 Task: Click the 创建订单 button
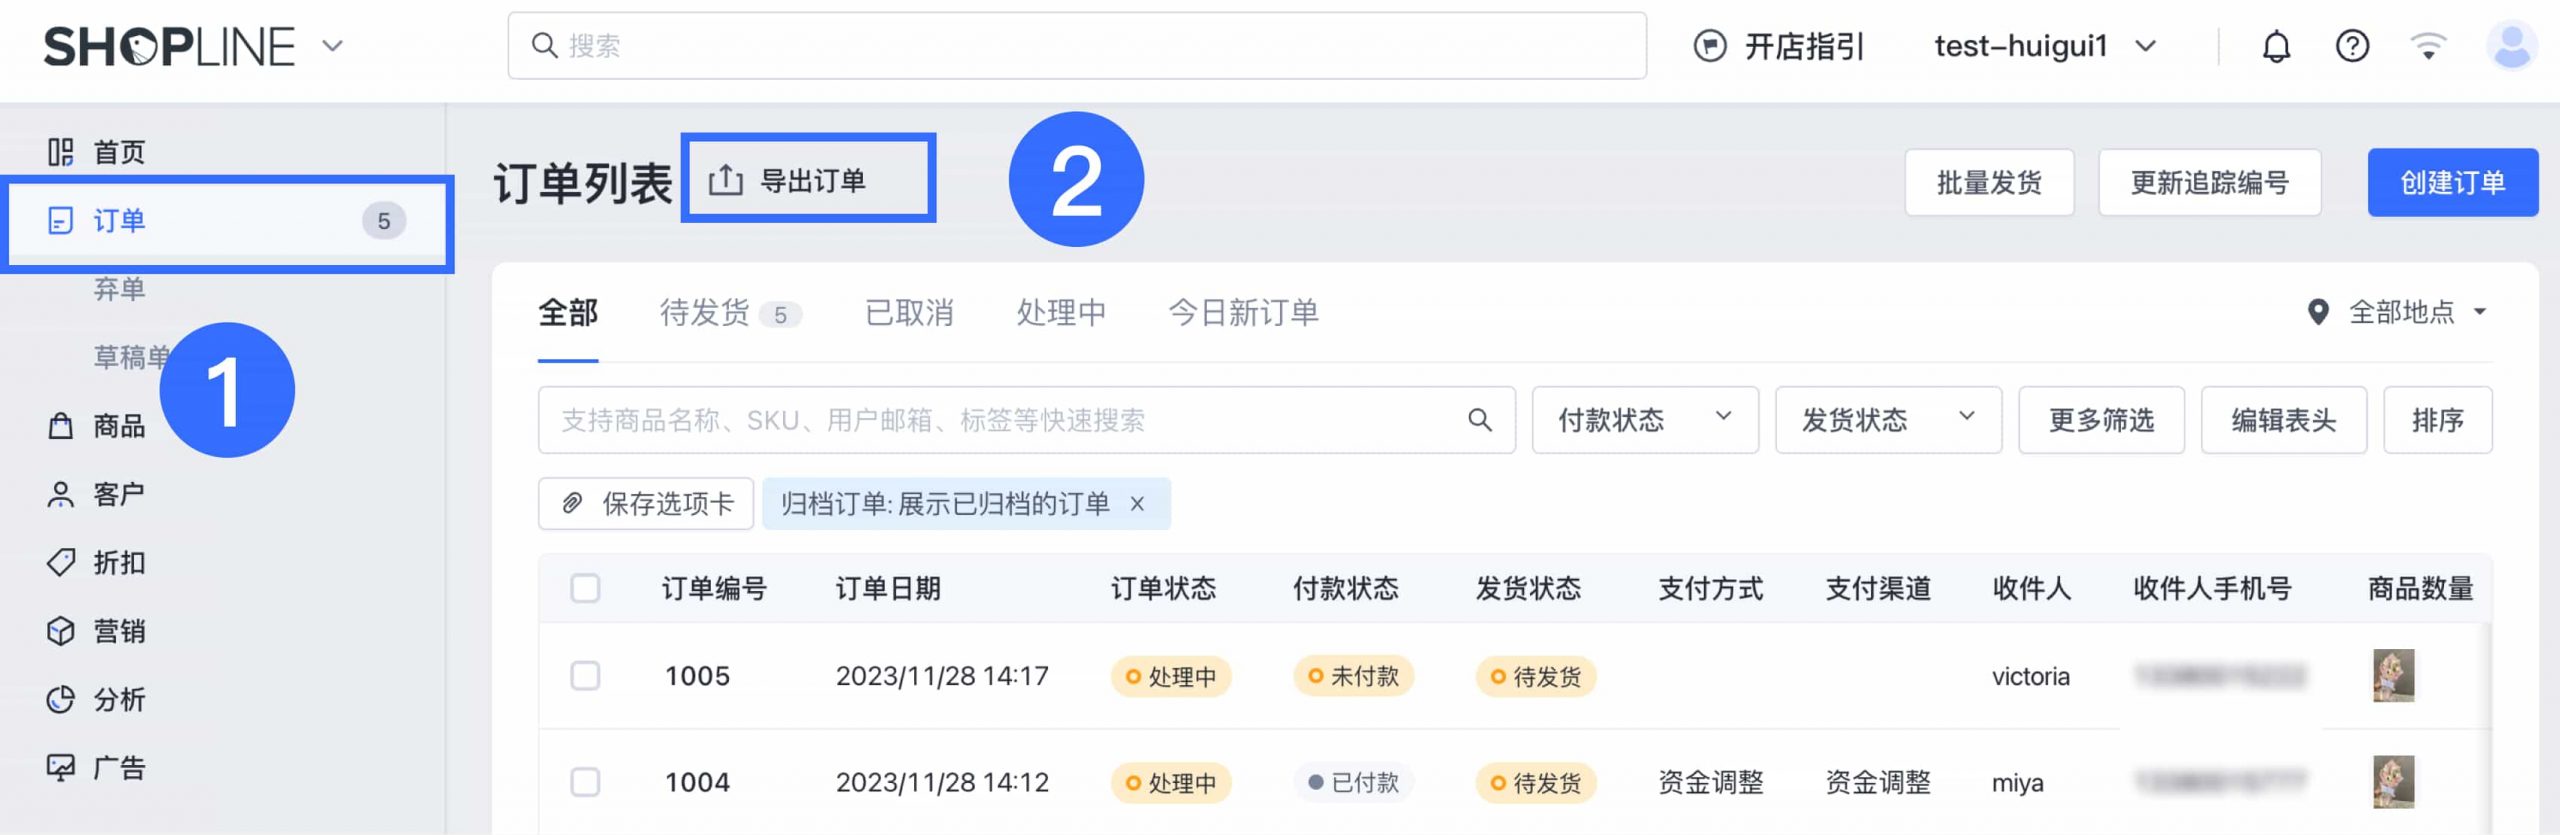2451,182
